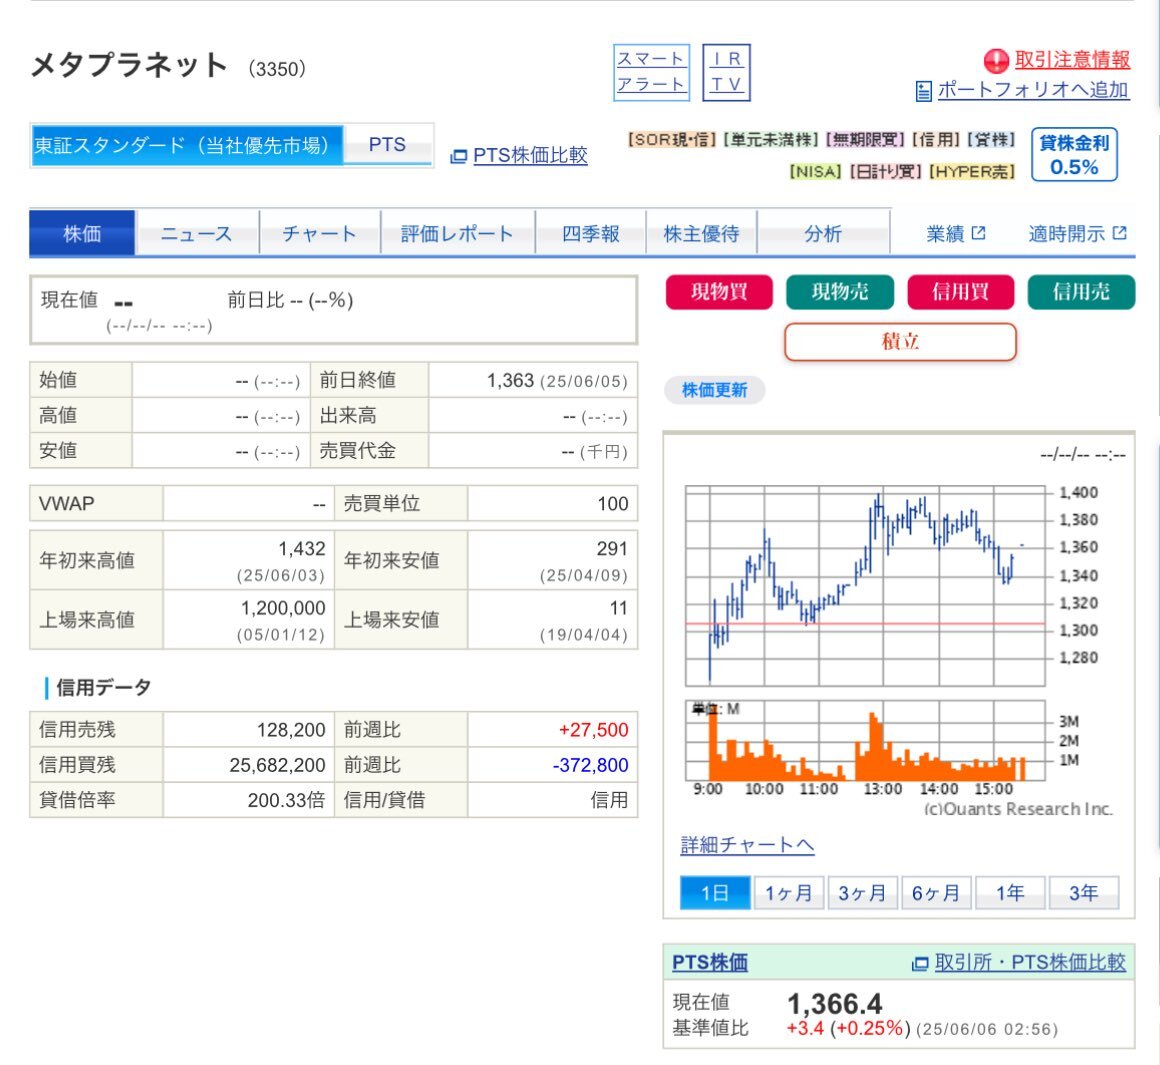Screen dimensions: 1160x1065
Task: Switch to the チャート tab
Action: [x=320, y=234]
